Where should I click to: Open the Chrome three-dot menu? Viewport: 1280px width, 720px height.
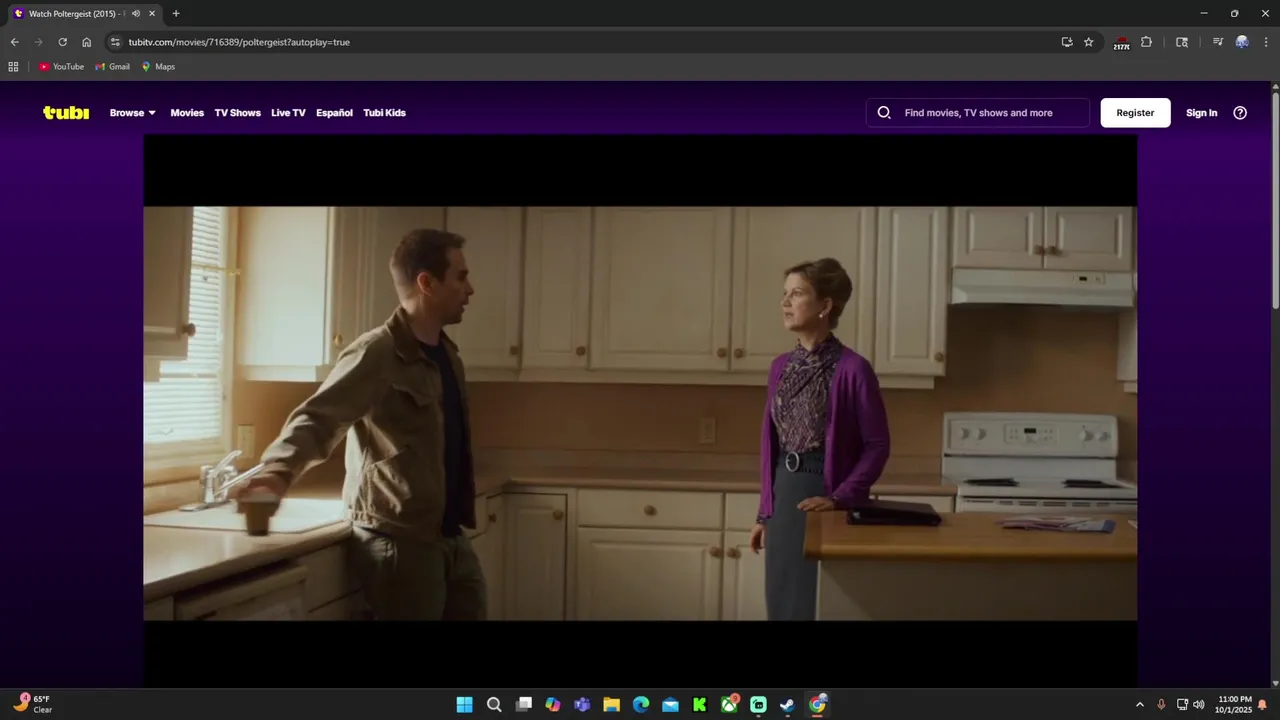click(1267, 42)
